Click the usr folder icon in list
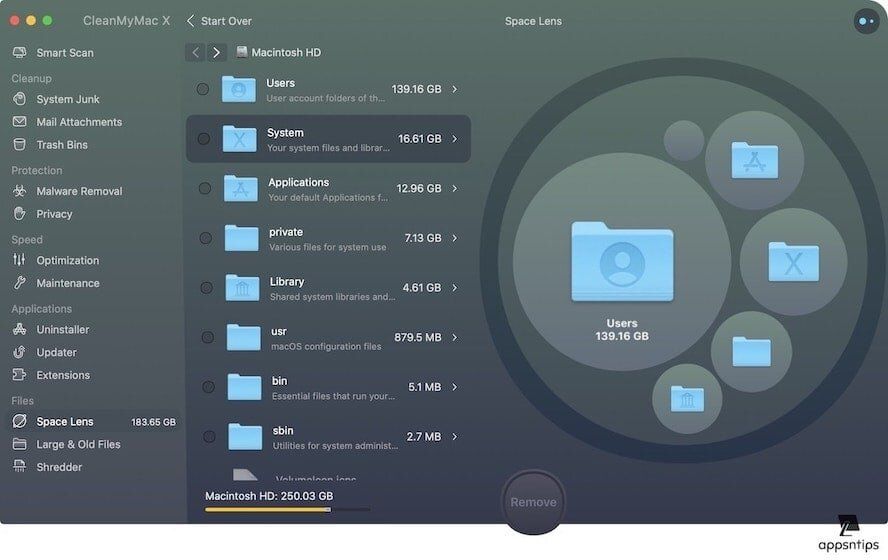888x560 pixels. (243, 337)
